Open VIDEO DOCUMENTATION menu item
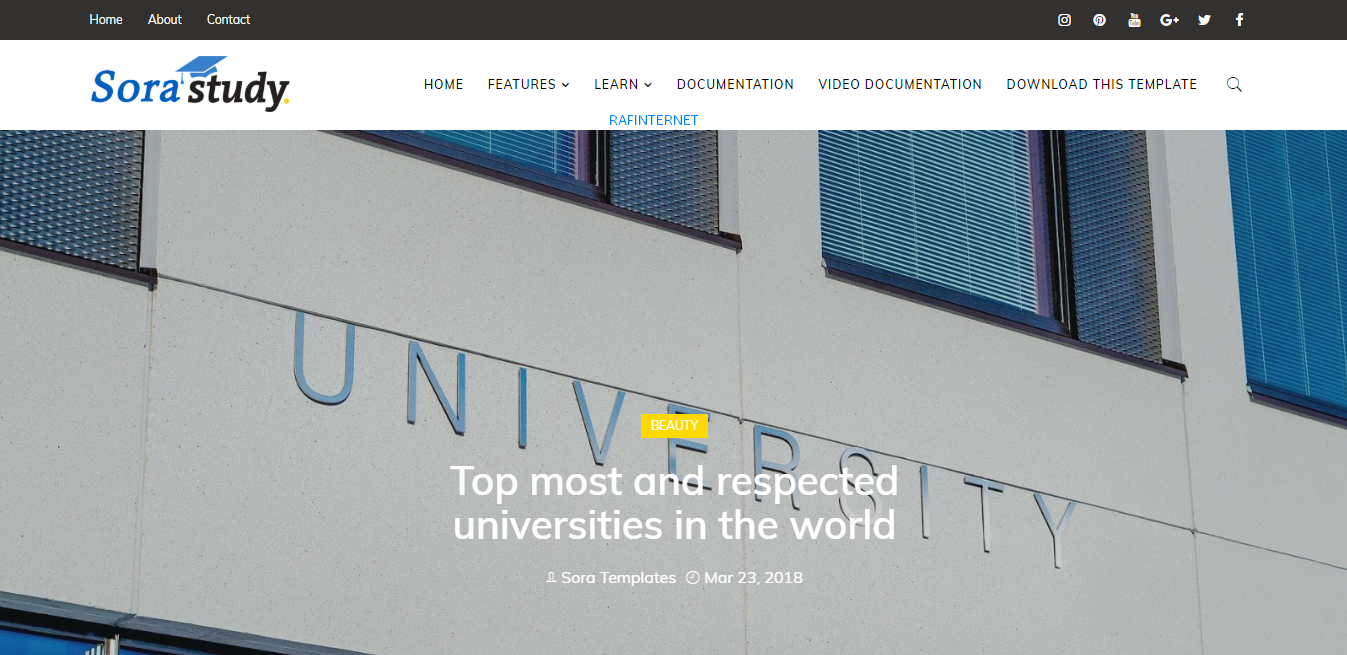The height and width of the screenshot is (655, 1347). click(x=900, y=84)
